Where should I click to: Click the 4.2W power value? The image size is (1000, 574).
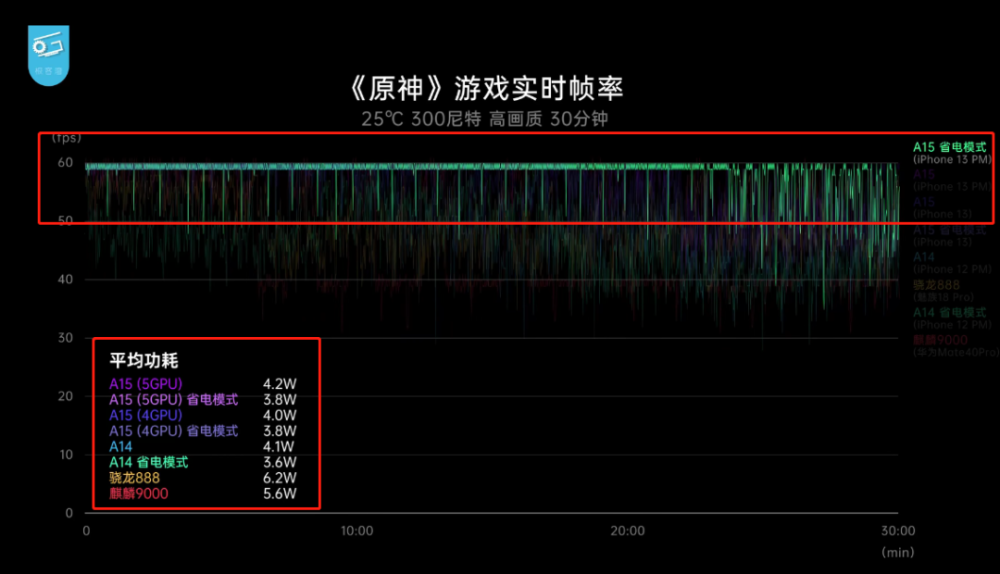click(280, 384)
